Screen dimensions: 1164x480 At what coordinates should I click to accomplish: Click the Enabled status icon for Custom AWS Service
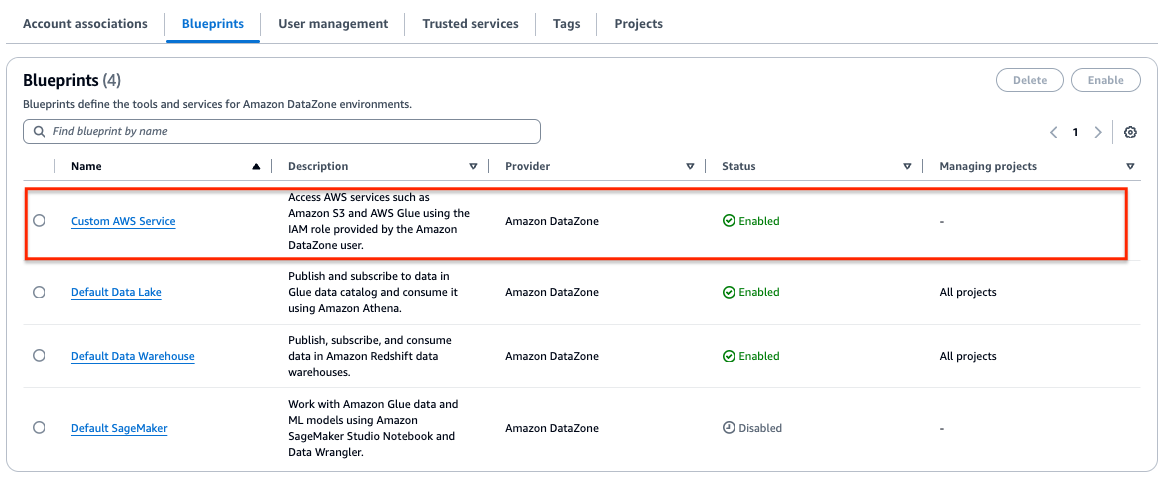(x=729, y=221)
